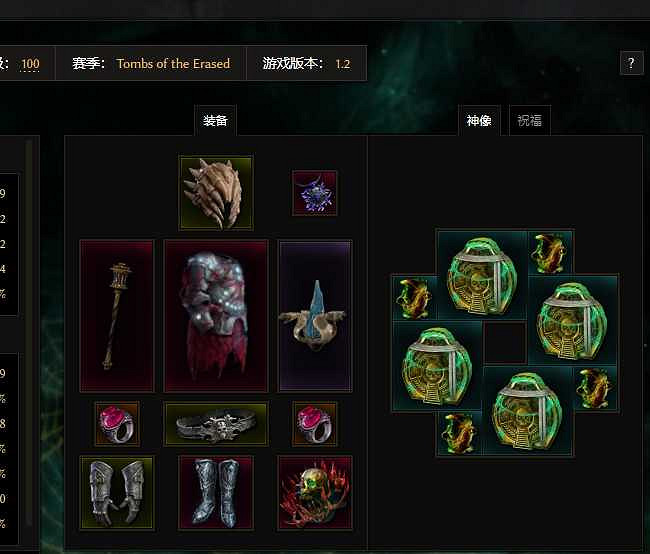Open the 装备 tab
650x554 pixels.
[216, 120]
